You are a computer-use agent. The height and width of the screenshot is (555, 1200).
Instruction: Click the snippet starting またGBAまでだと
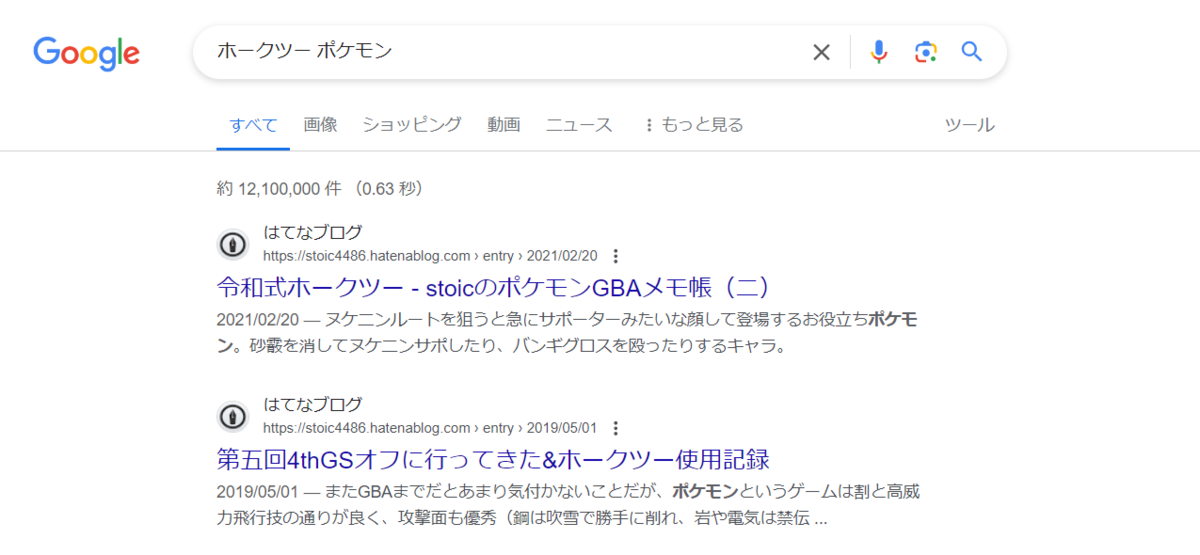pyautogui.click(x=567, y=506)
